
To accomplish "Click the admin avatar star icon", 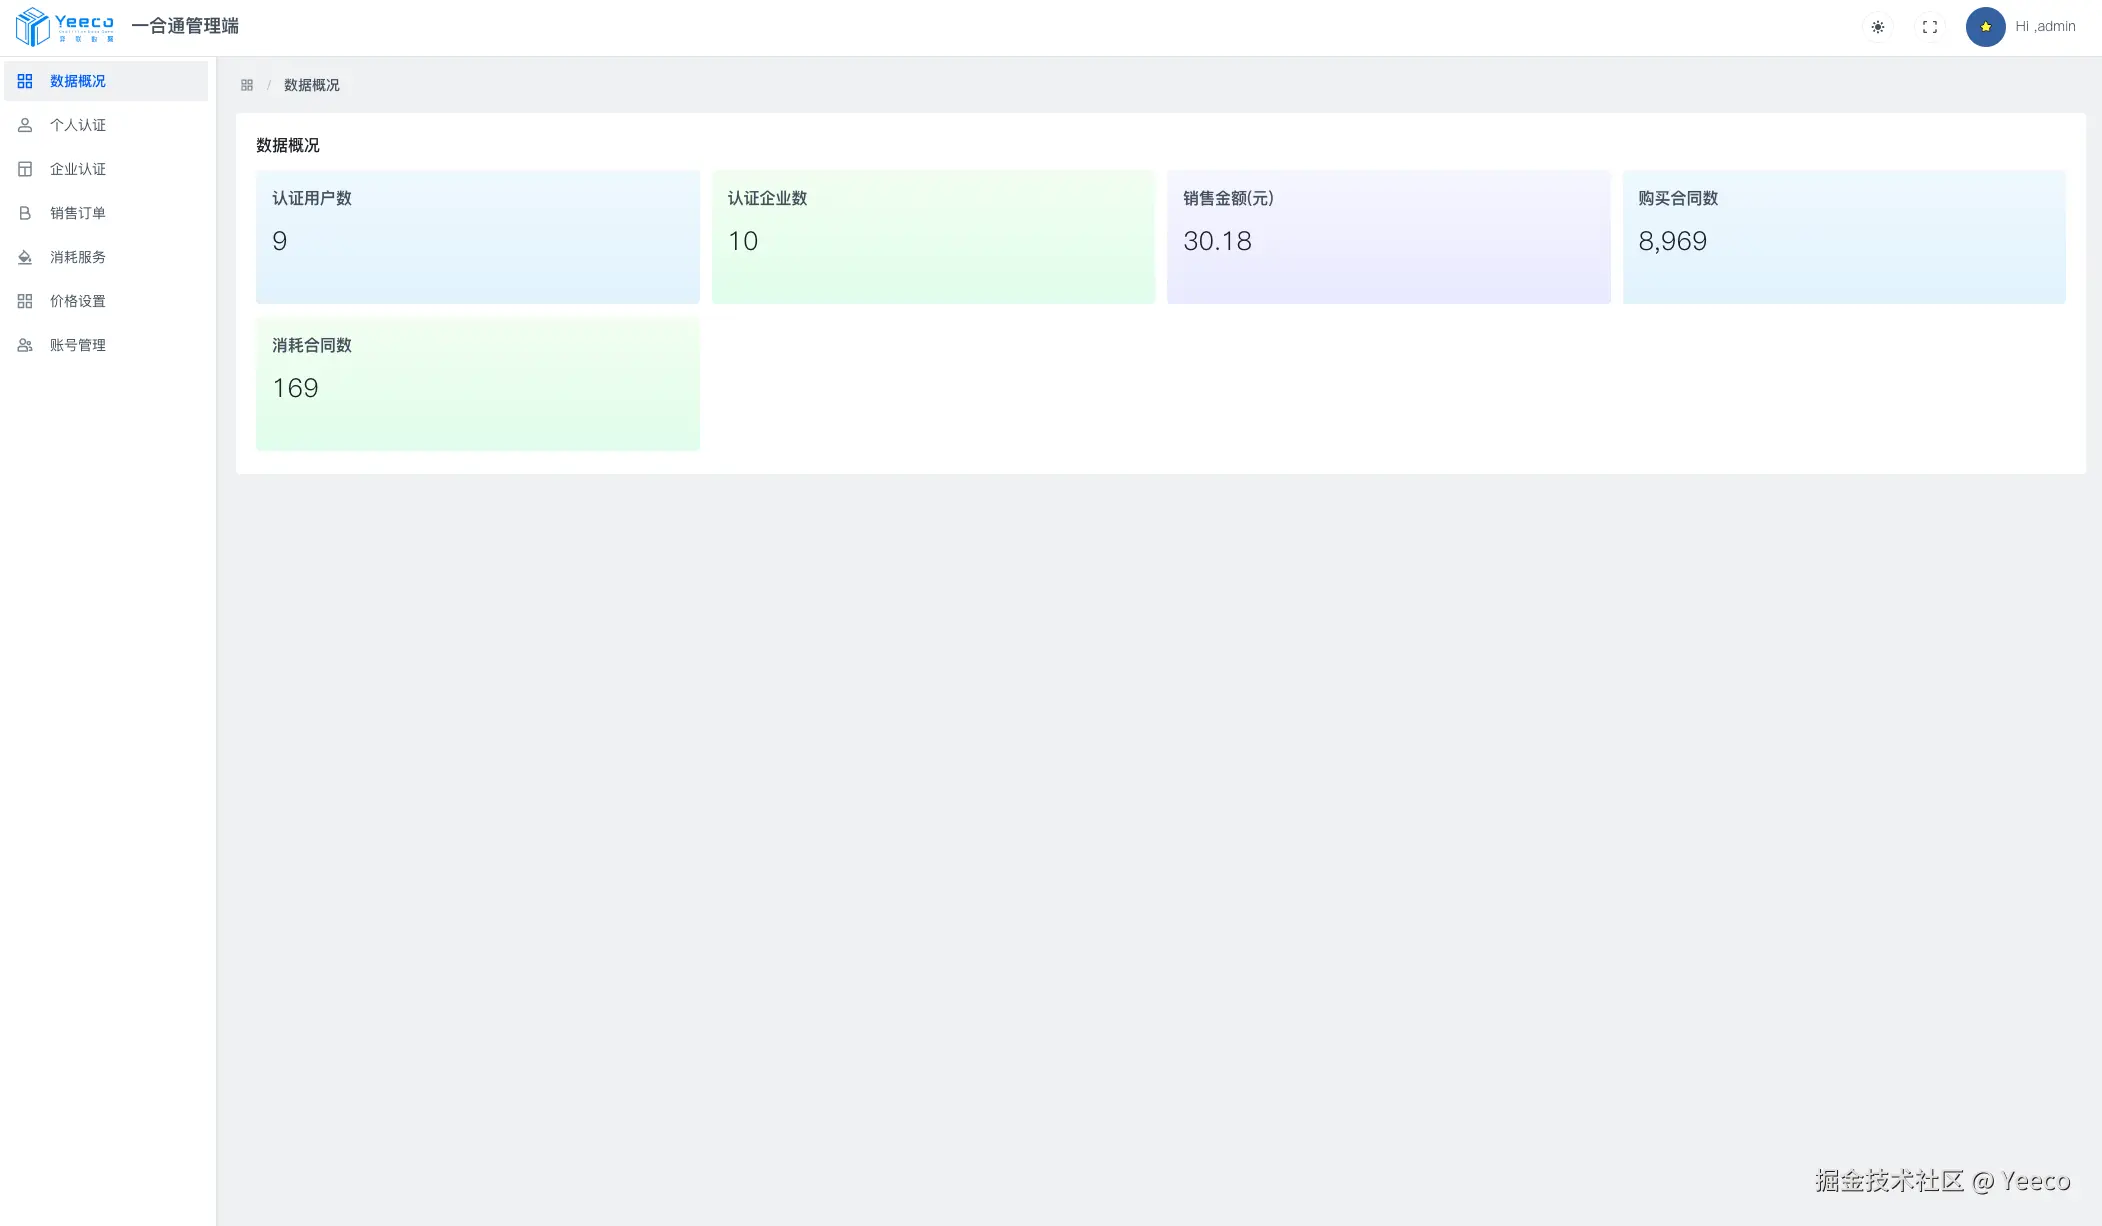I will coord(1985,27).
